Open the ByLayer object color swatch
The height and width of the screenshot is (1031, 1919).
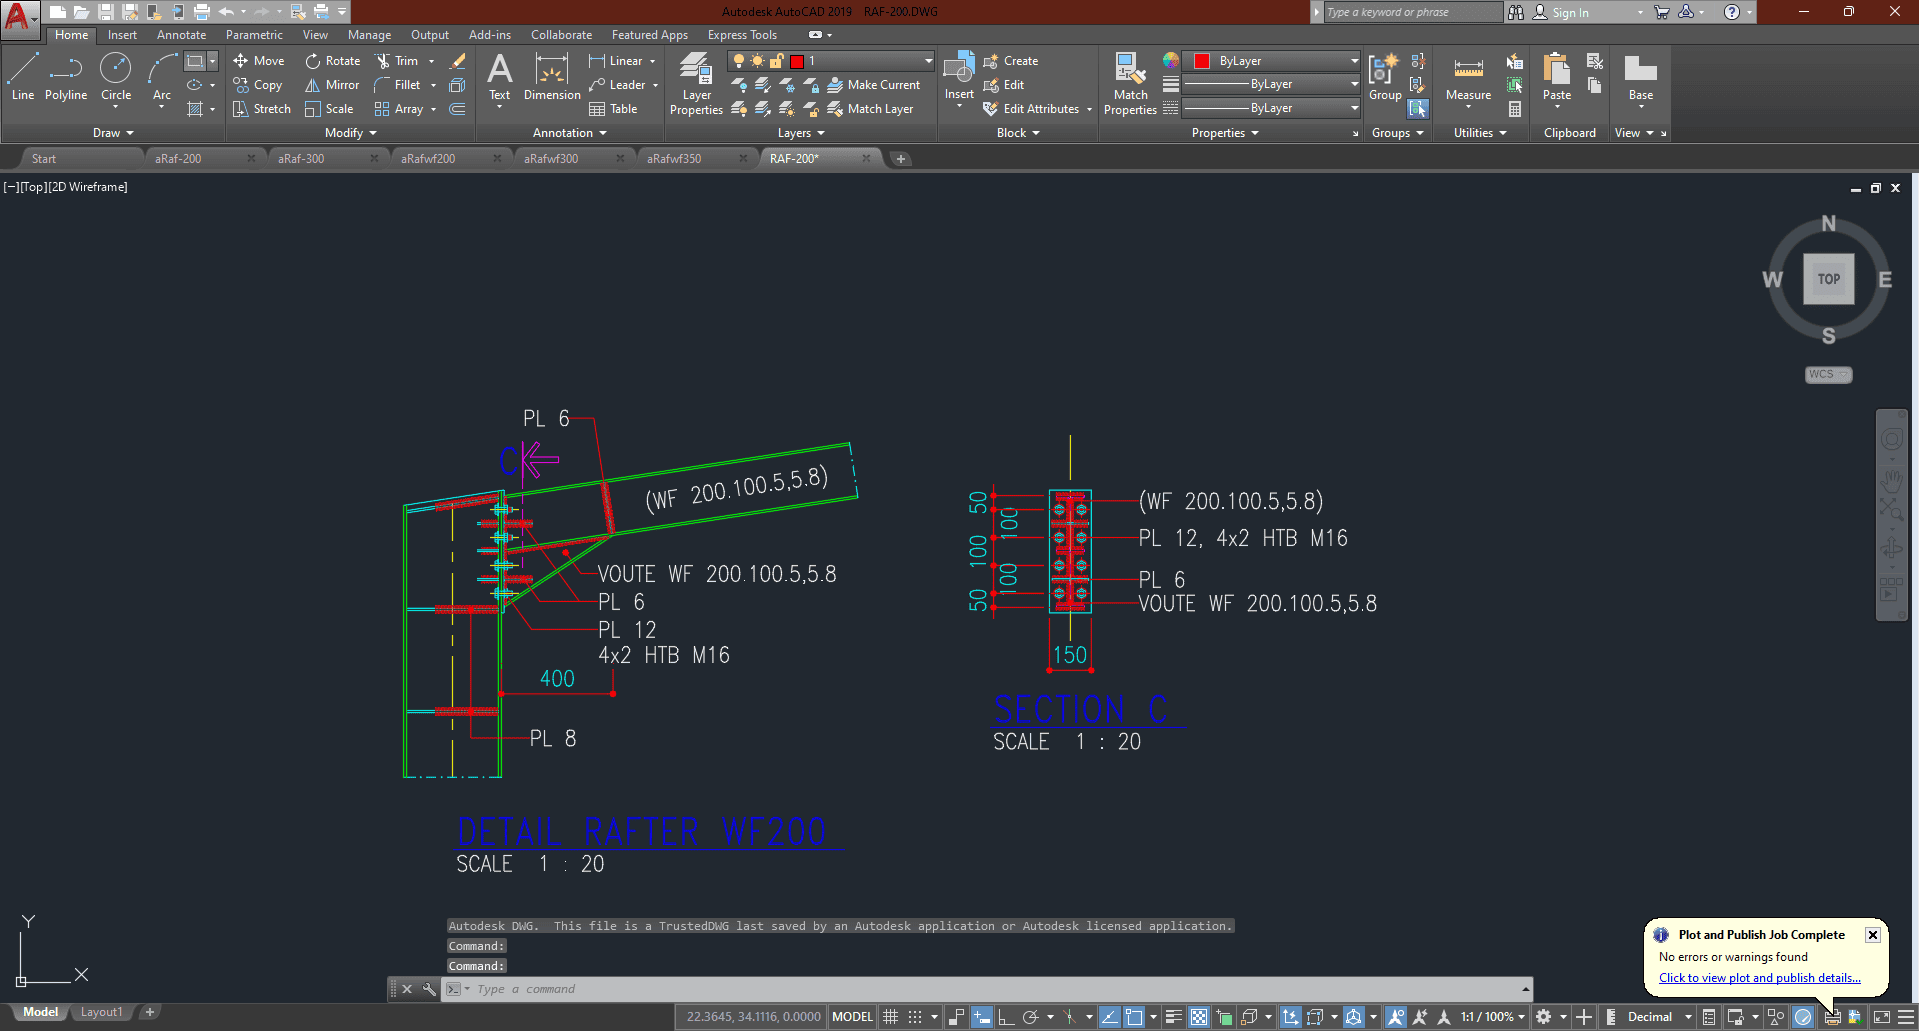point(1270,61)
